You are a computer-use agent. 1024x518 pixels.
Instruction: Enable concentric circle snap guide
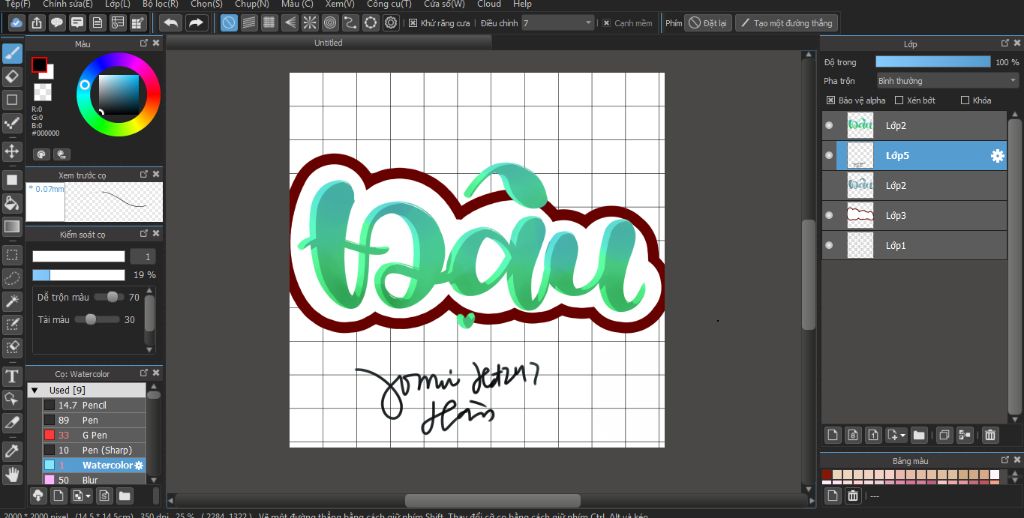(330, 23)
